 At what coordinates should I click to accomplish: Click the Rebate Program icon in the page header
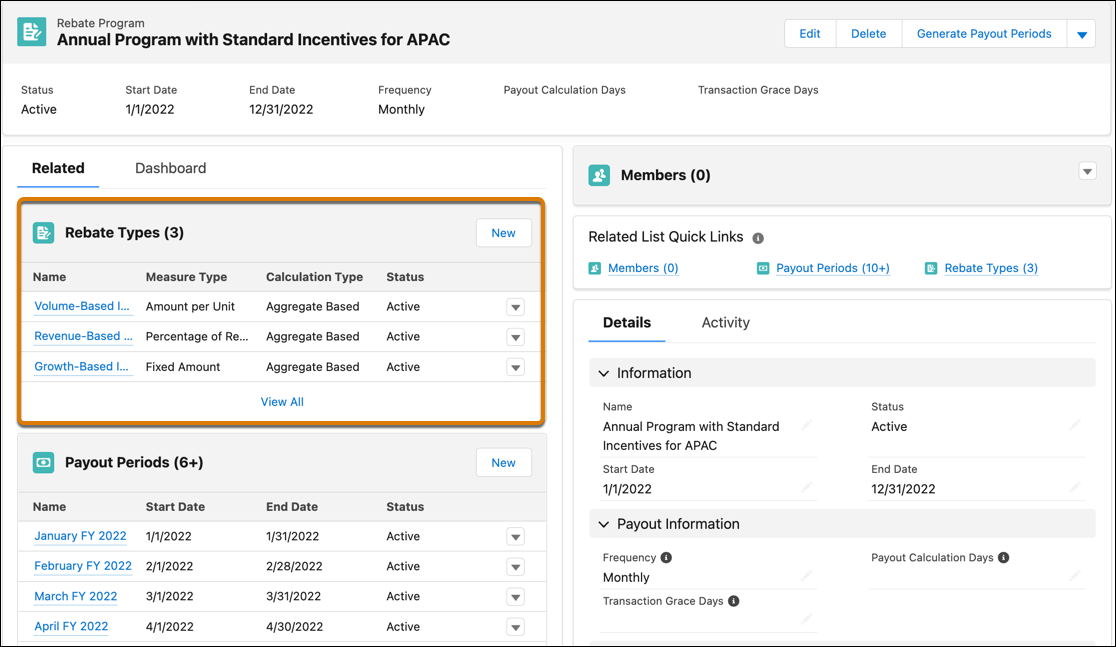(31, 31)
